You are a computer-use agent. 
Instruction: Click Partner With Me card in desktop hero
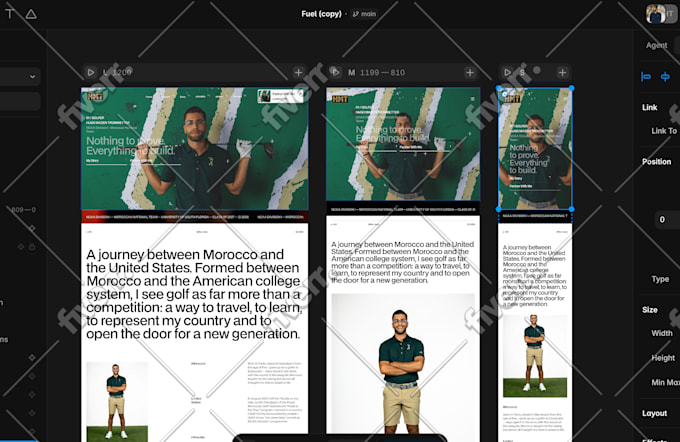(x=280, y=96)
